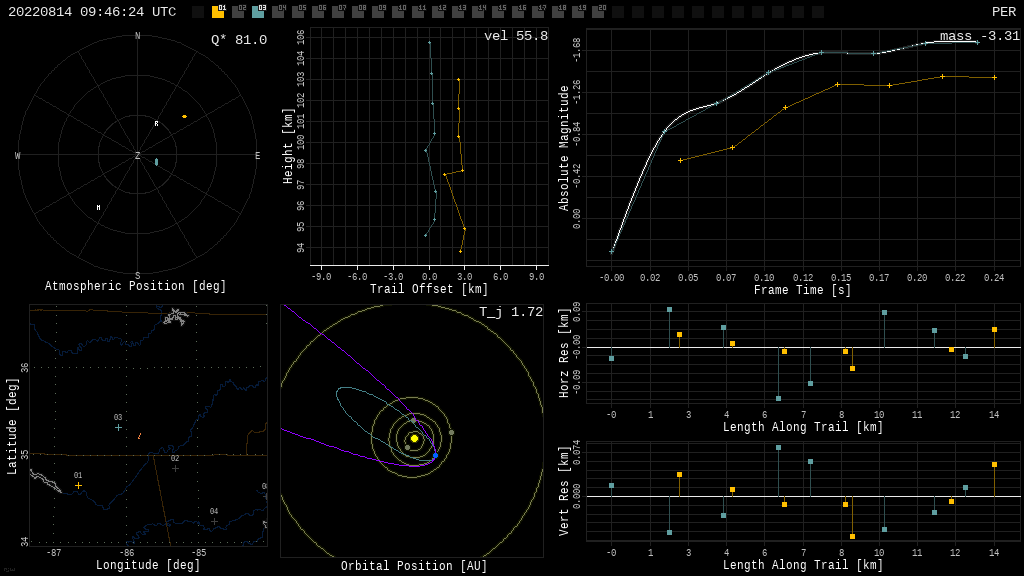Screen dimensions: 1024x576
Task: Click the 04 station cross on map
Action: (214, 521)
